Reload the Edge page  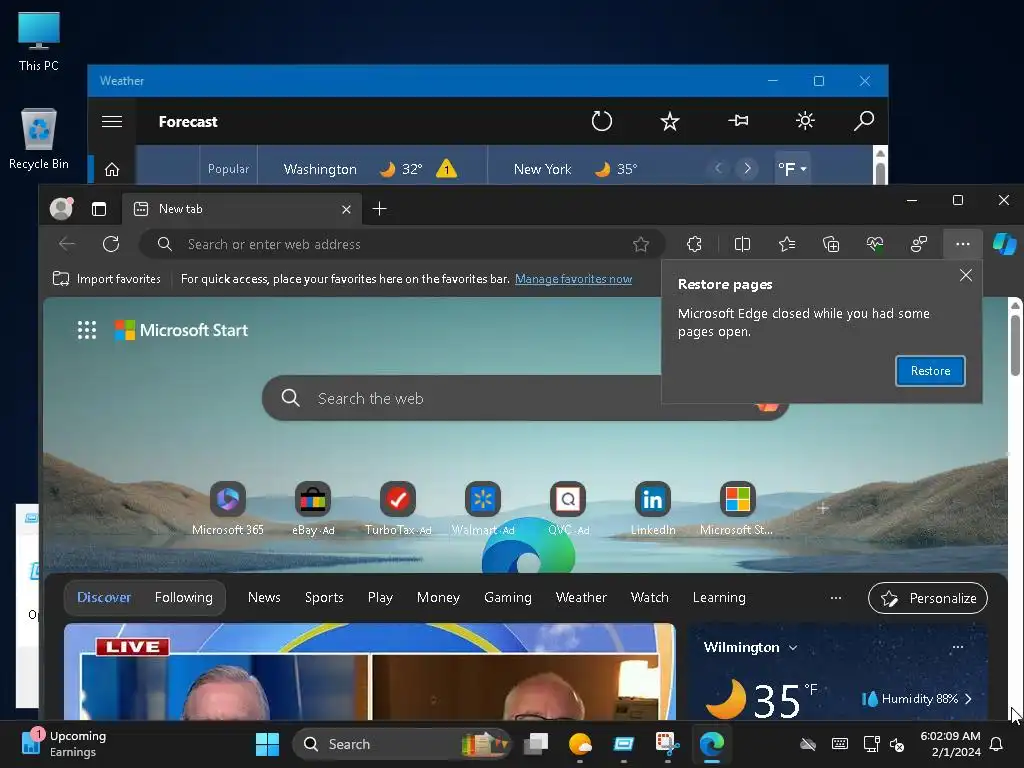click(111, 244)
